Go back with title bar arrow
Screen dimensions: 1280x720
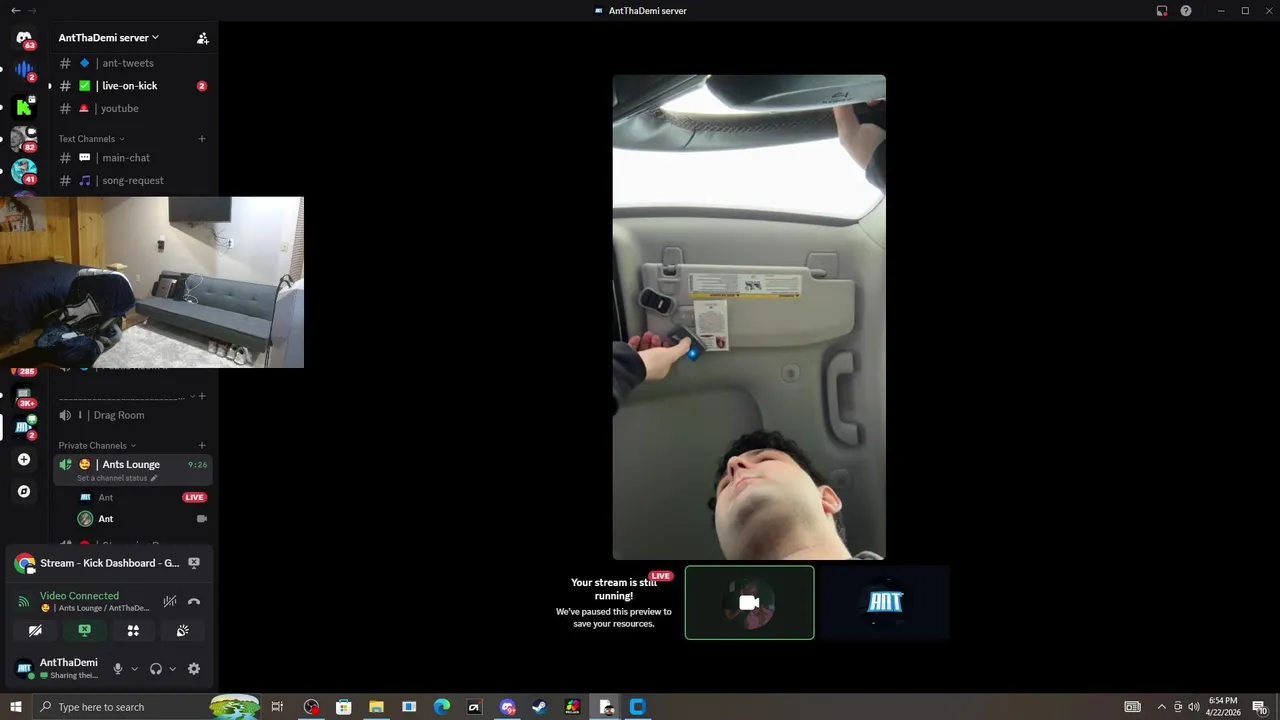(x=15, y=10)
